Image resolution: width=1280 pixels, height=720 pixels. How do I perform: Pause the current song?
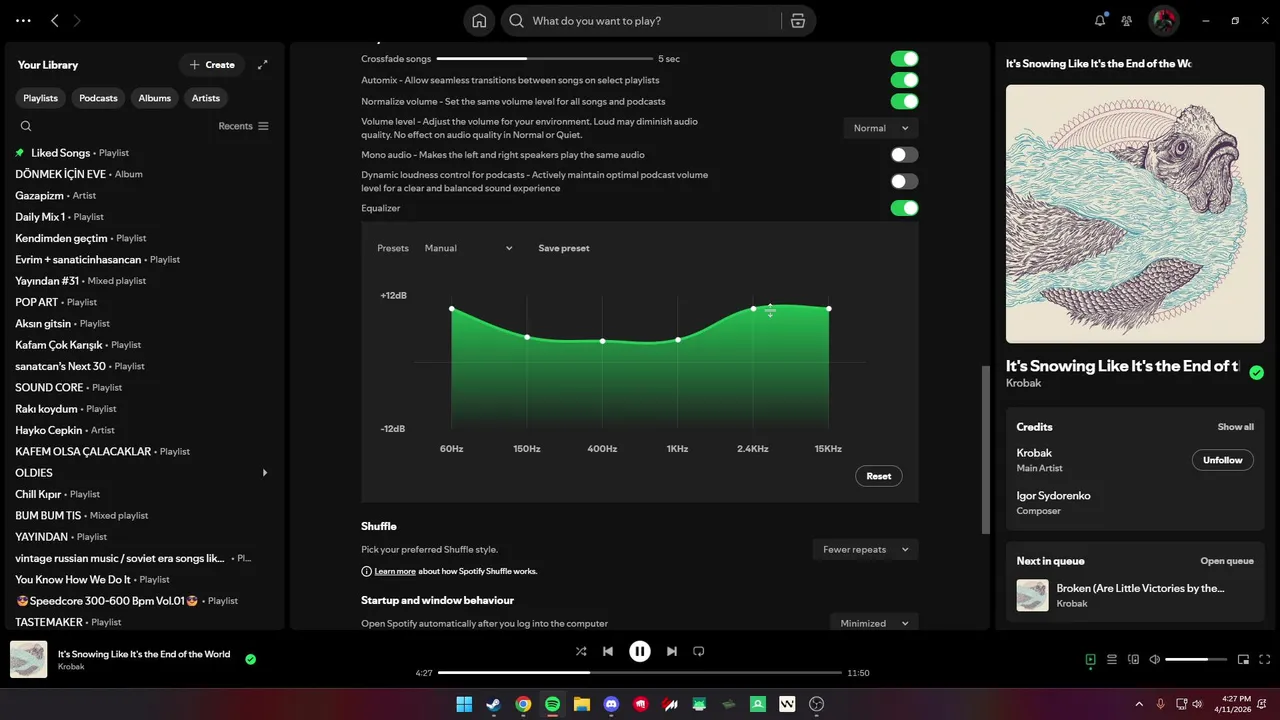pos(640,651)
